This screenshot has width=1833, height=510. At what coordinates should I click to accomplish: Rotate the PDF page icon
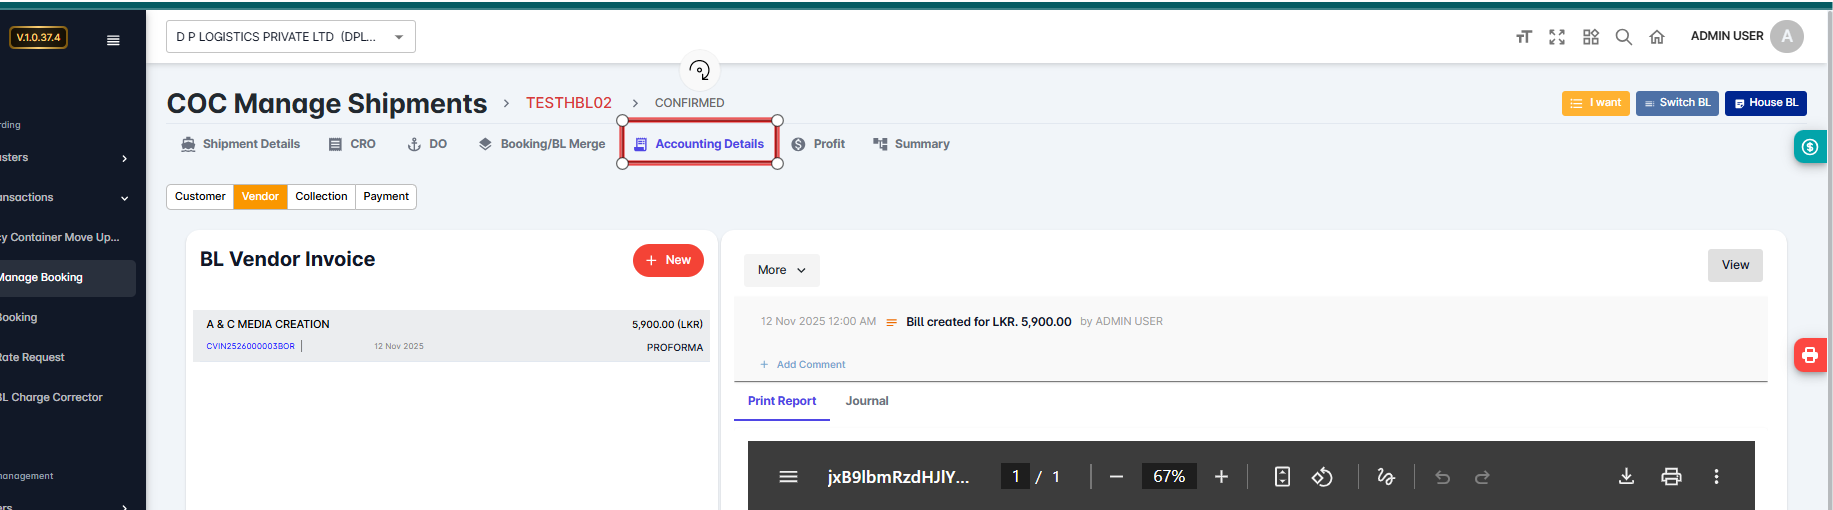[1322, 477]
